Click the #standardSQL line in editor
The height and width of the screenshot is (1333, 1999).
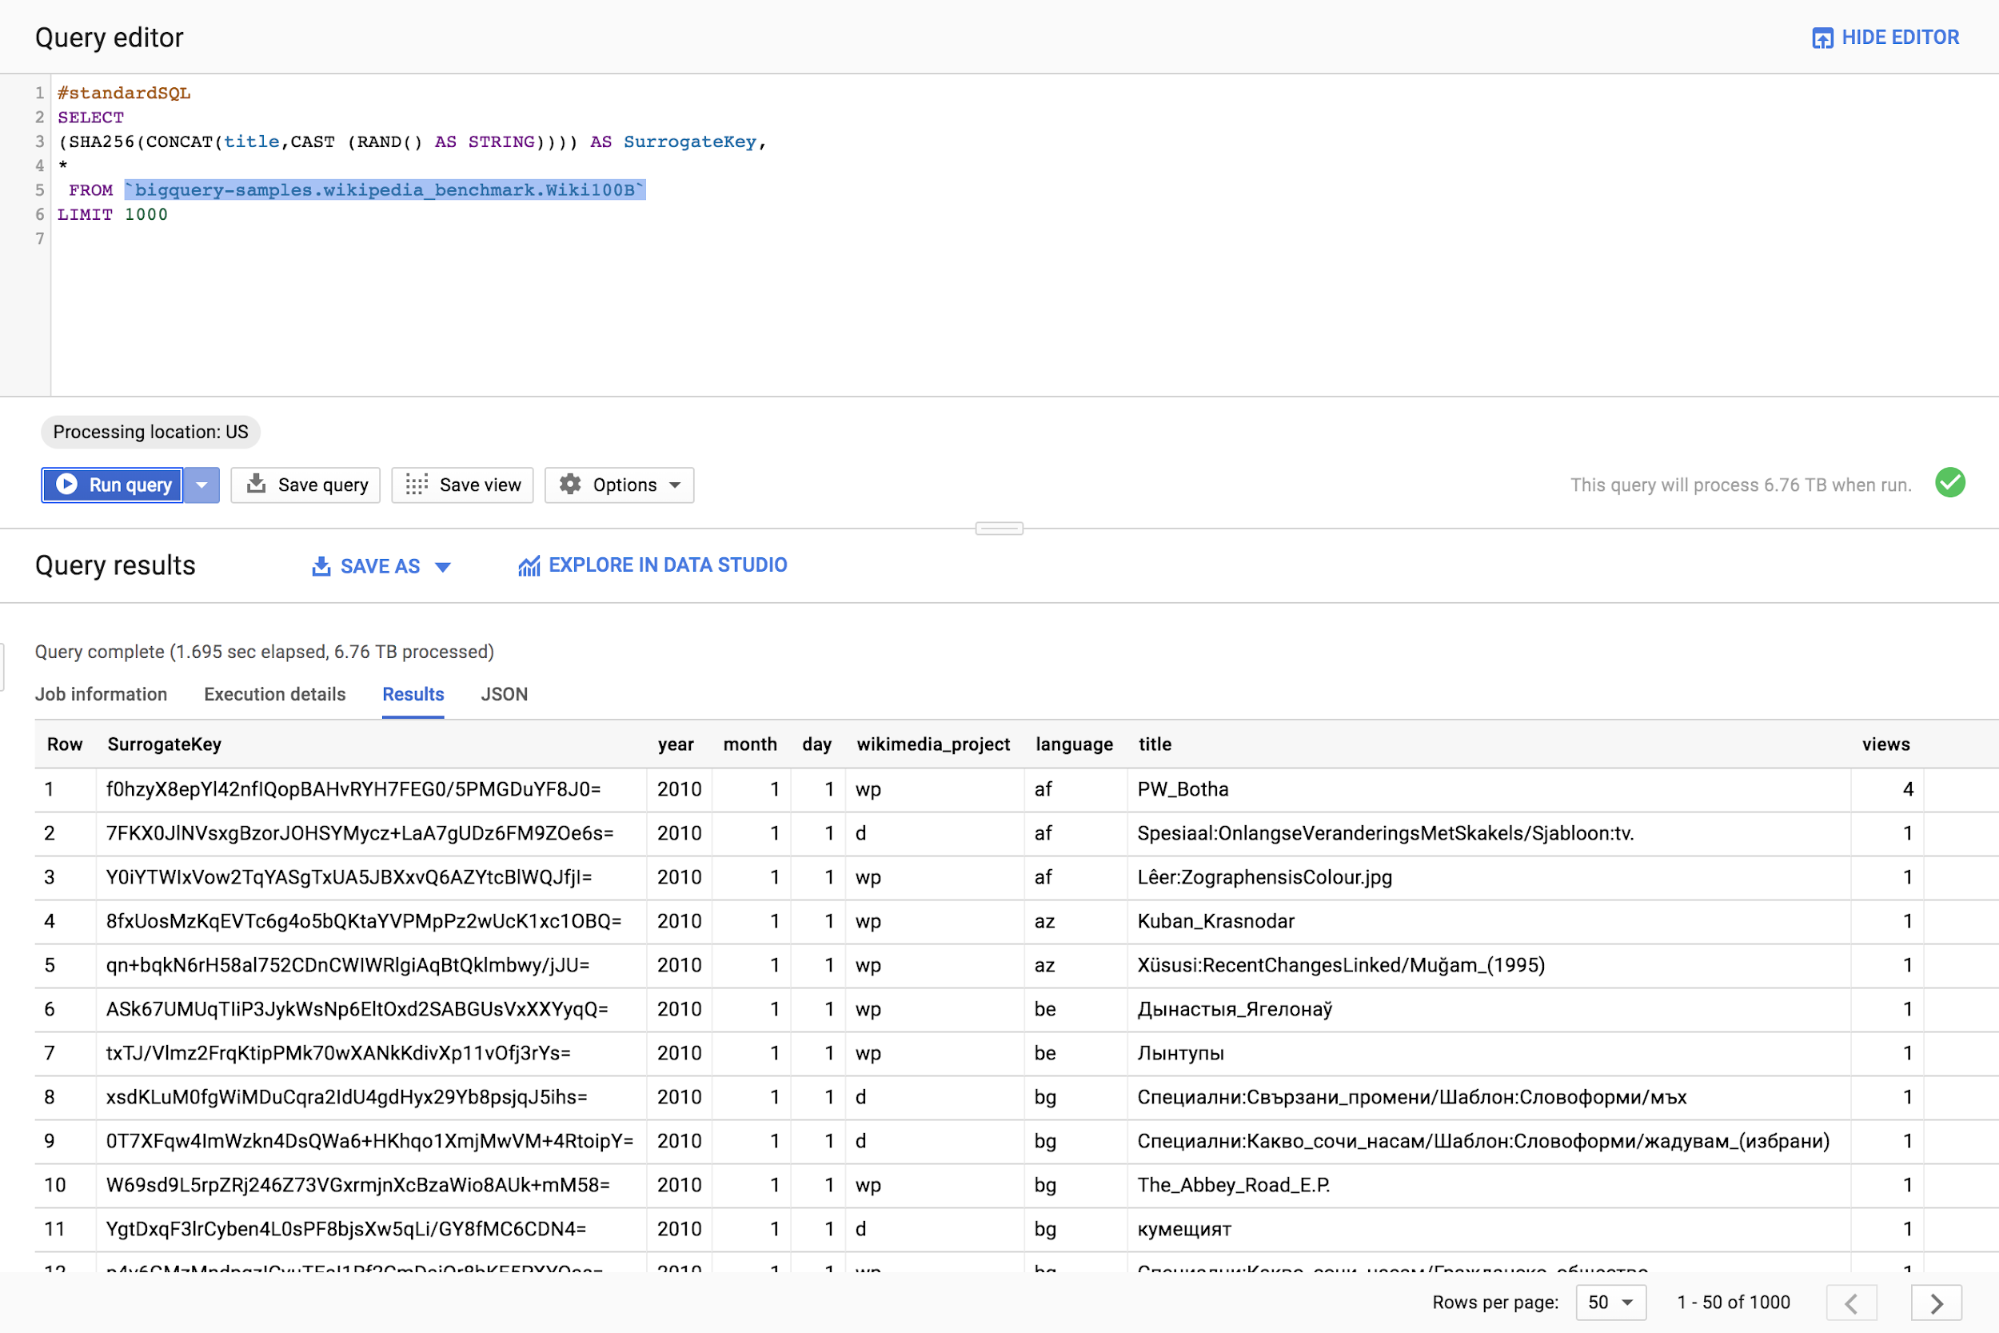[x=124, y=93]
